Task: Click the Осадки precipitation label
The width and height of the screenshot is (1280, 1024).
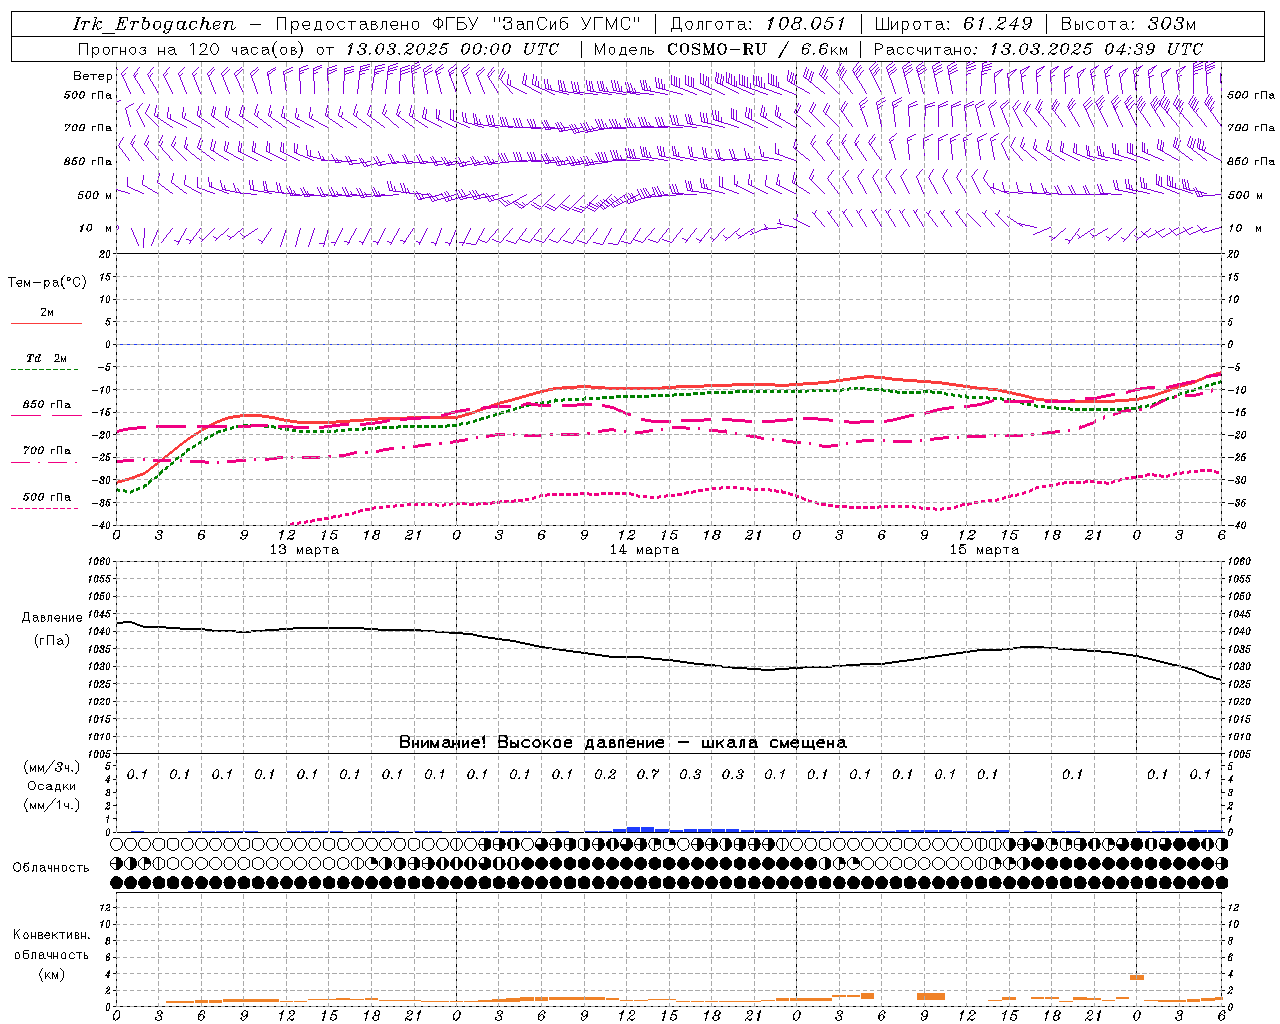Action: pyautogui.click(x=51, y=786)
